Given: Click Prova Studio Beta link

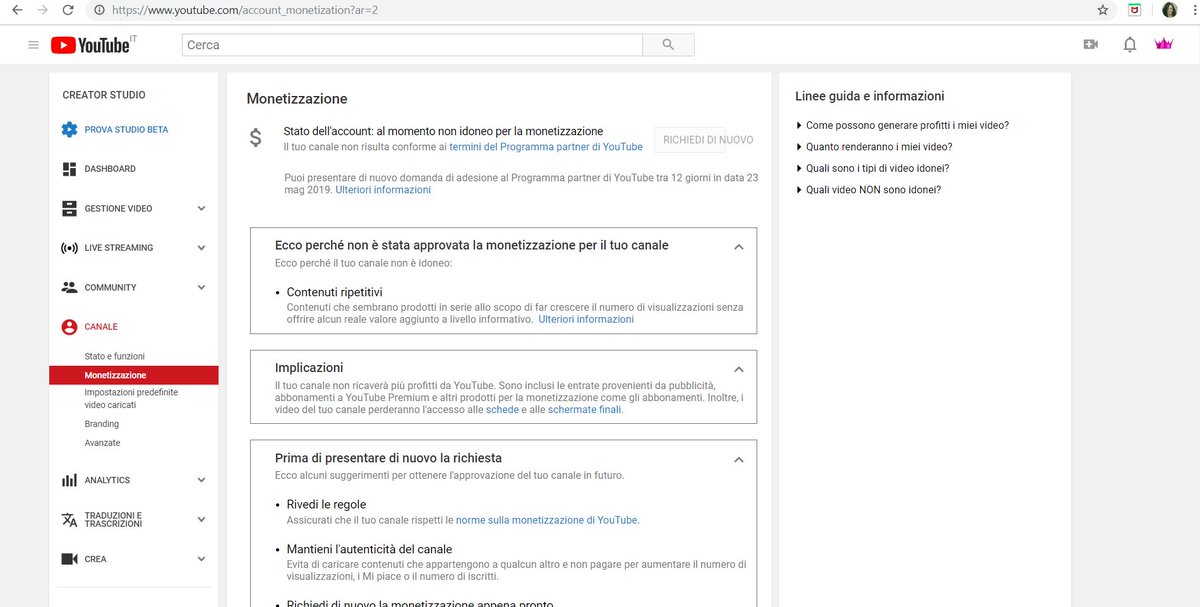Looking at the screenshot, I should pos(126,130).
